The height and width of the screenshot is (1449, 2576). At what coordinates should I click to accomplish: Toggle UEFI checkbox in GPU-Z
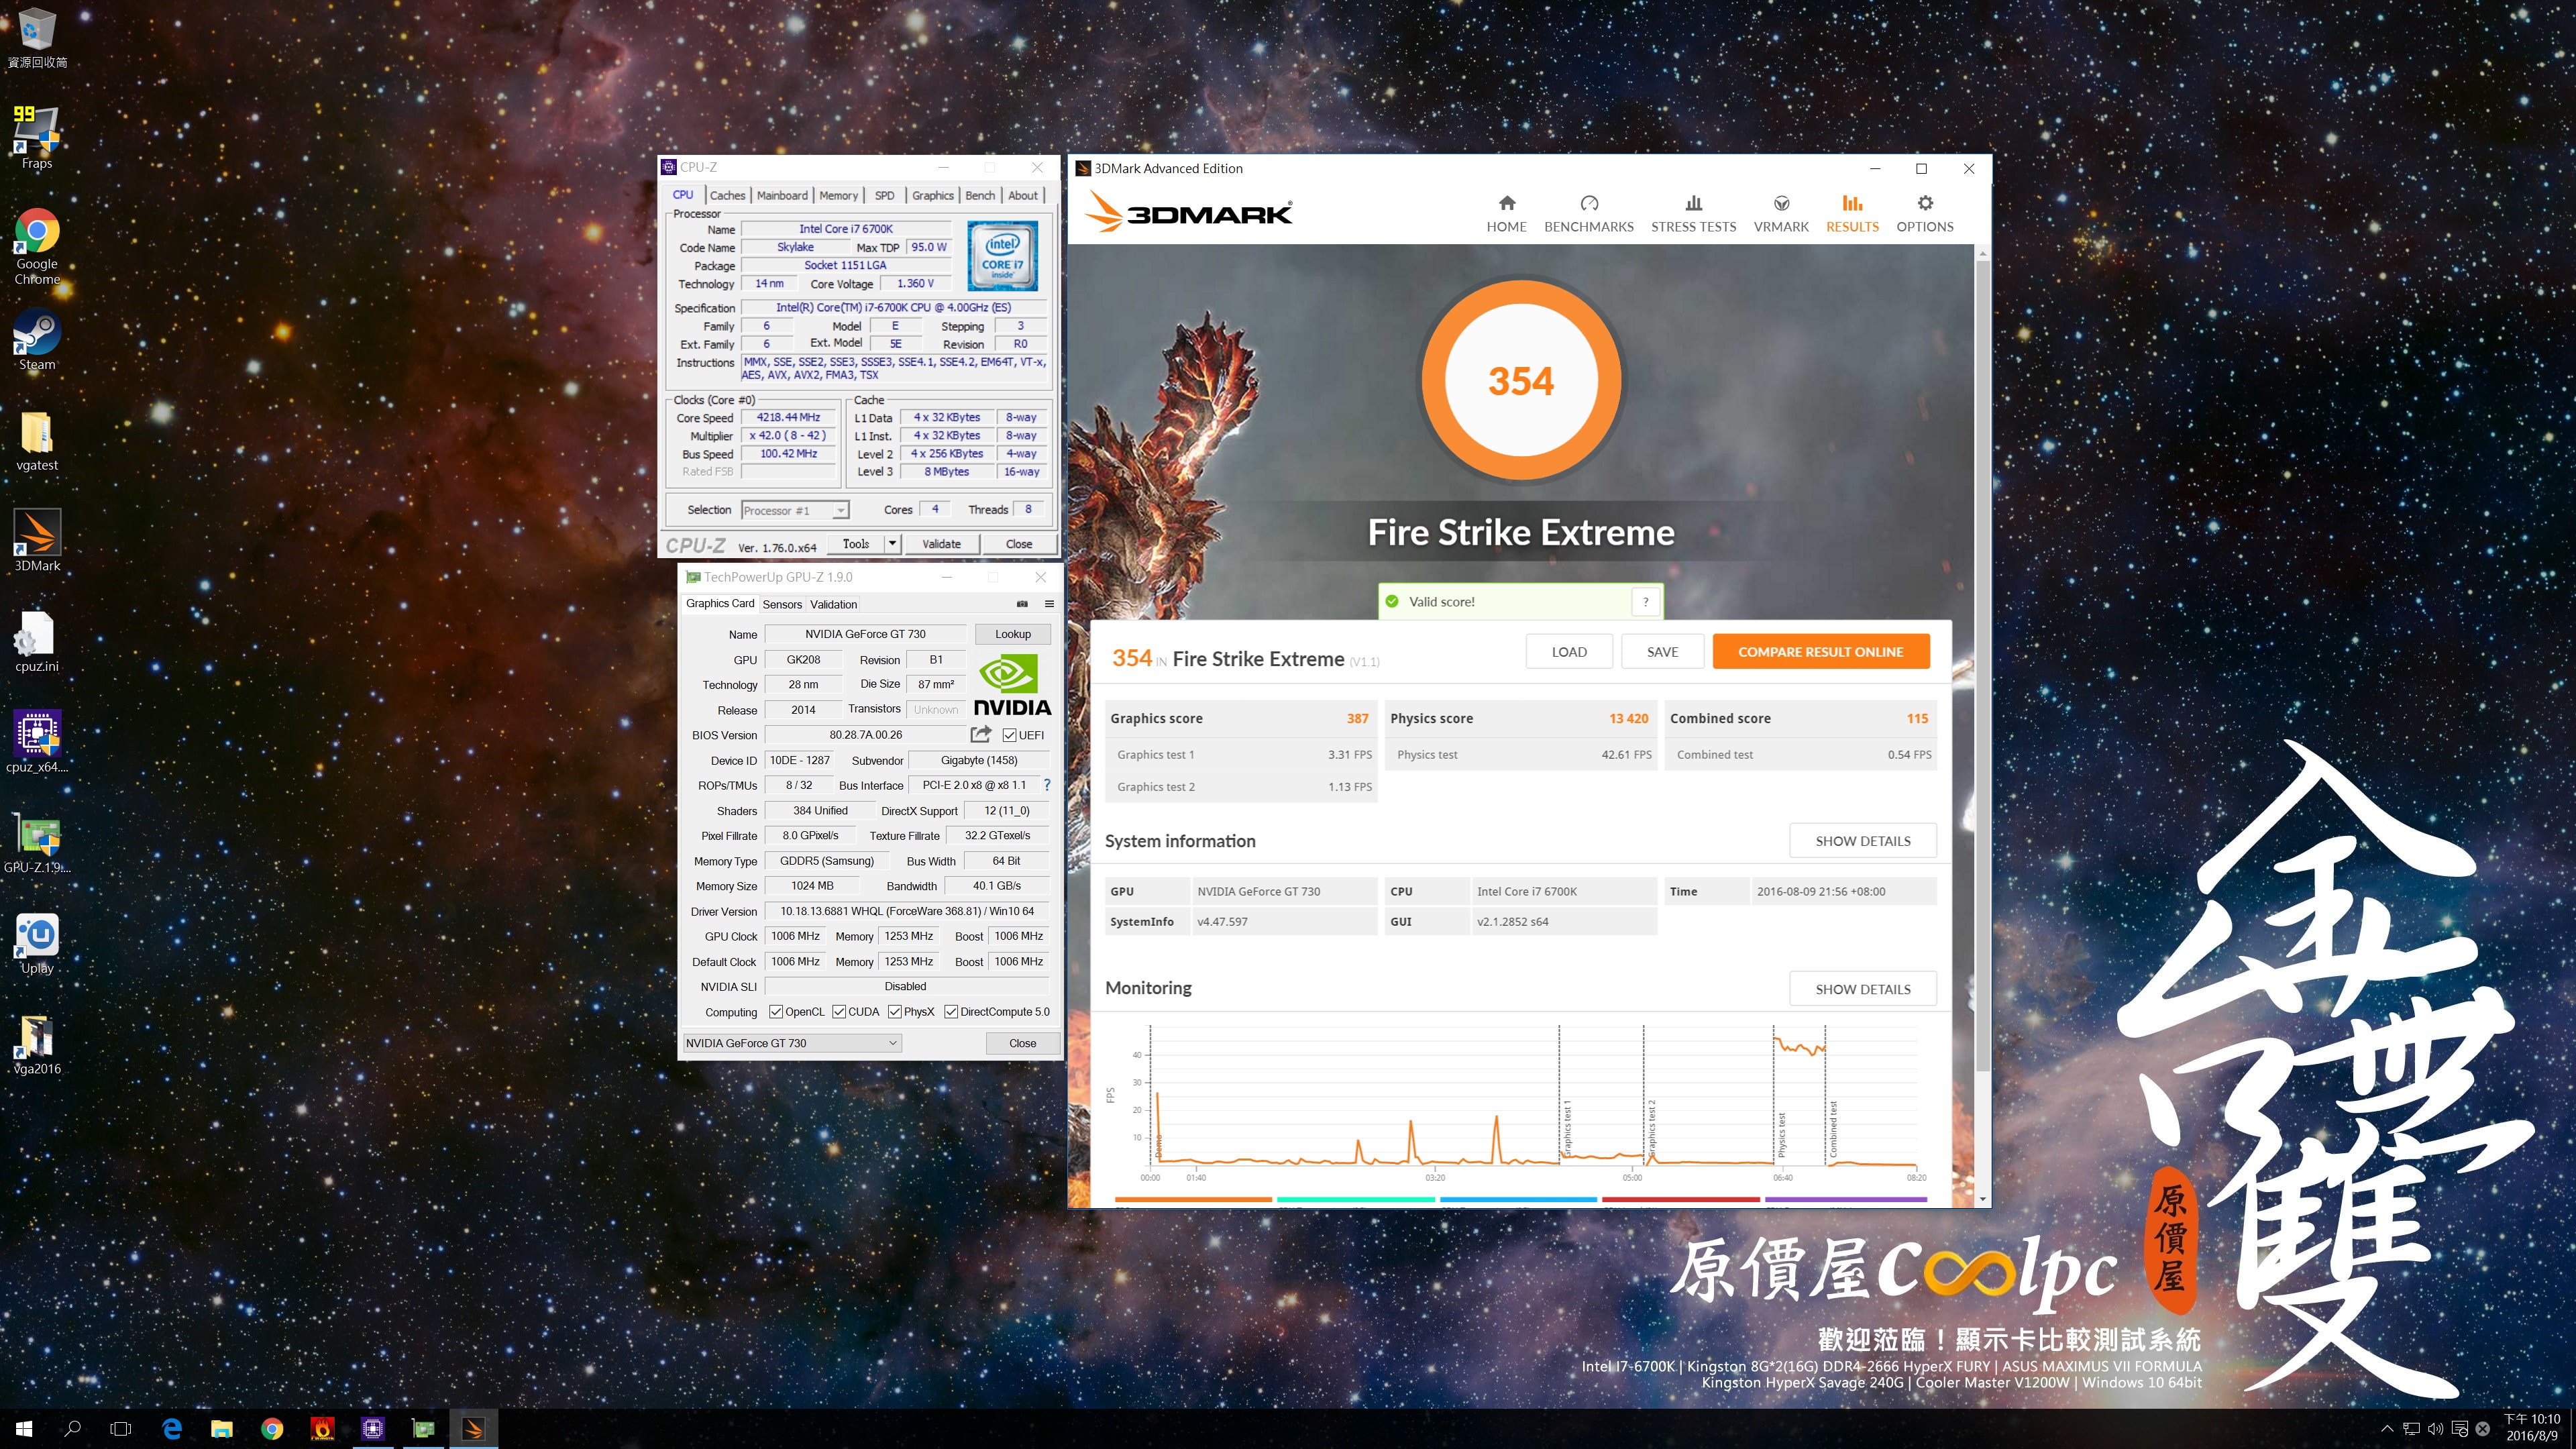tap(1009, 735)
